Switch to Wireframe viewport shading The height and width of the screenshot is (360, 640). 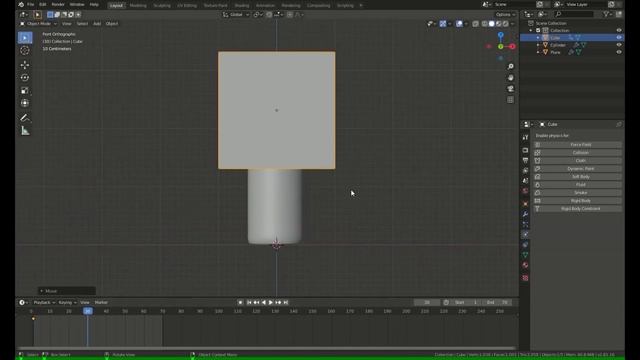[484, 24]
